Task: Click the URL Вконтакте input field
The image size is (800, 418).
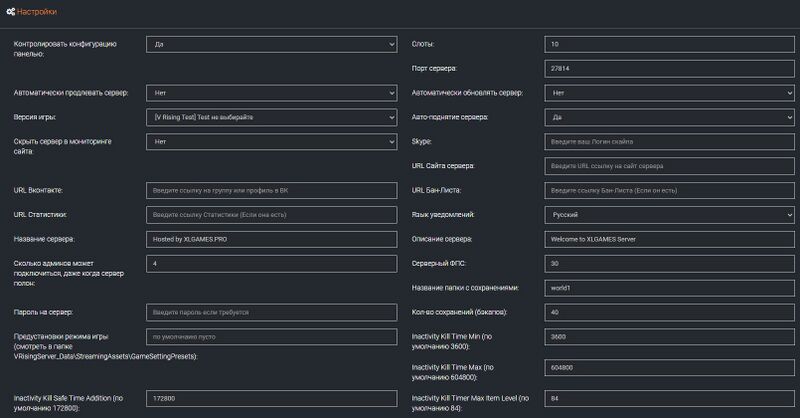Action: coord(272,190)
